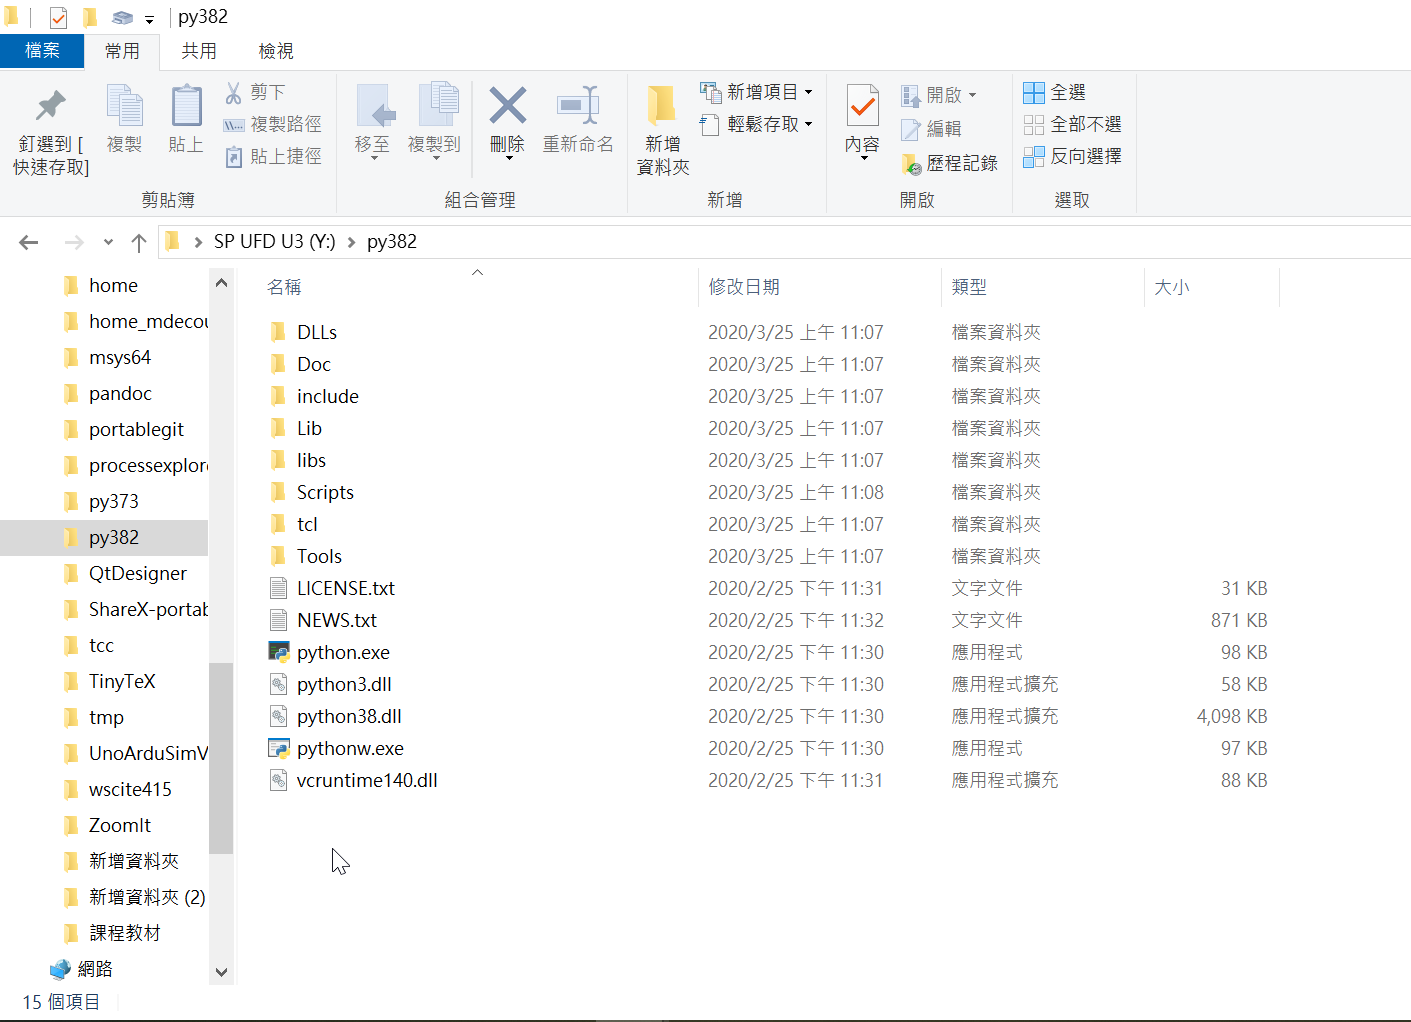Click breadcrumb chevron after SP UFD U3 (Y:)
1411x1022 pixels.
(x=352, y=242)
